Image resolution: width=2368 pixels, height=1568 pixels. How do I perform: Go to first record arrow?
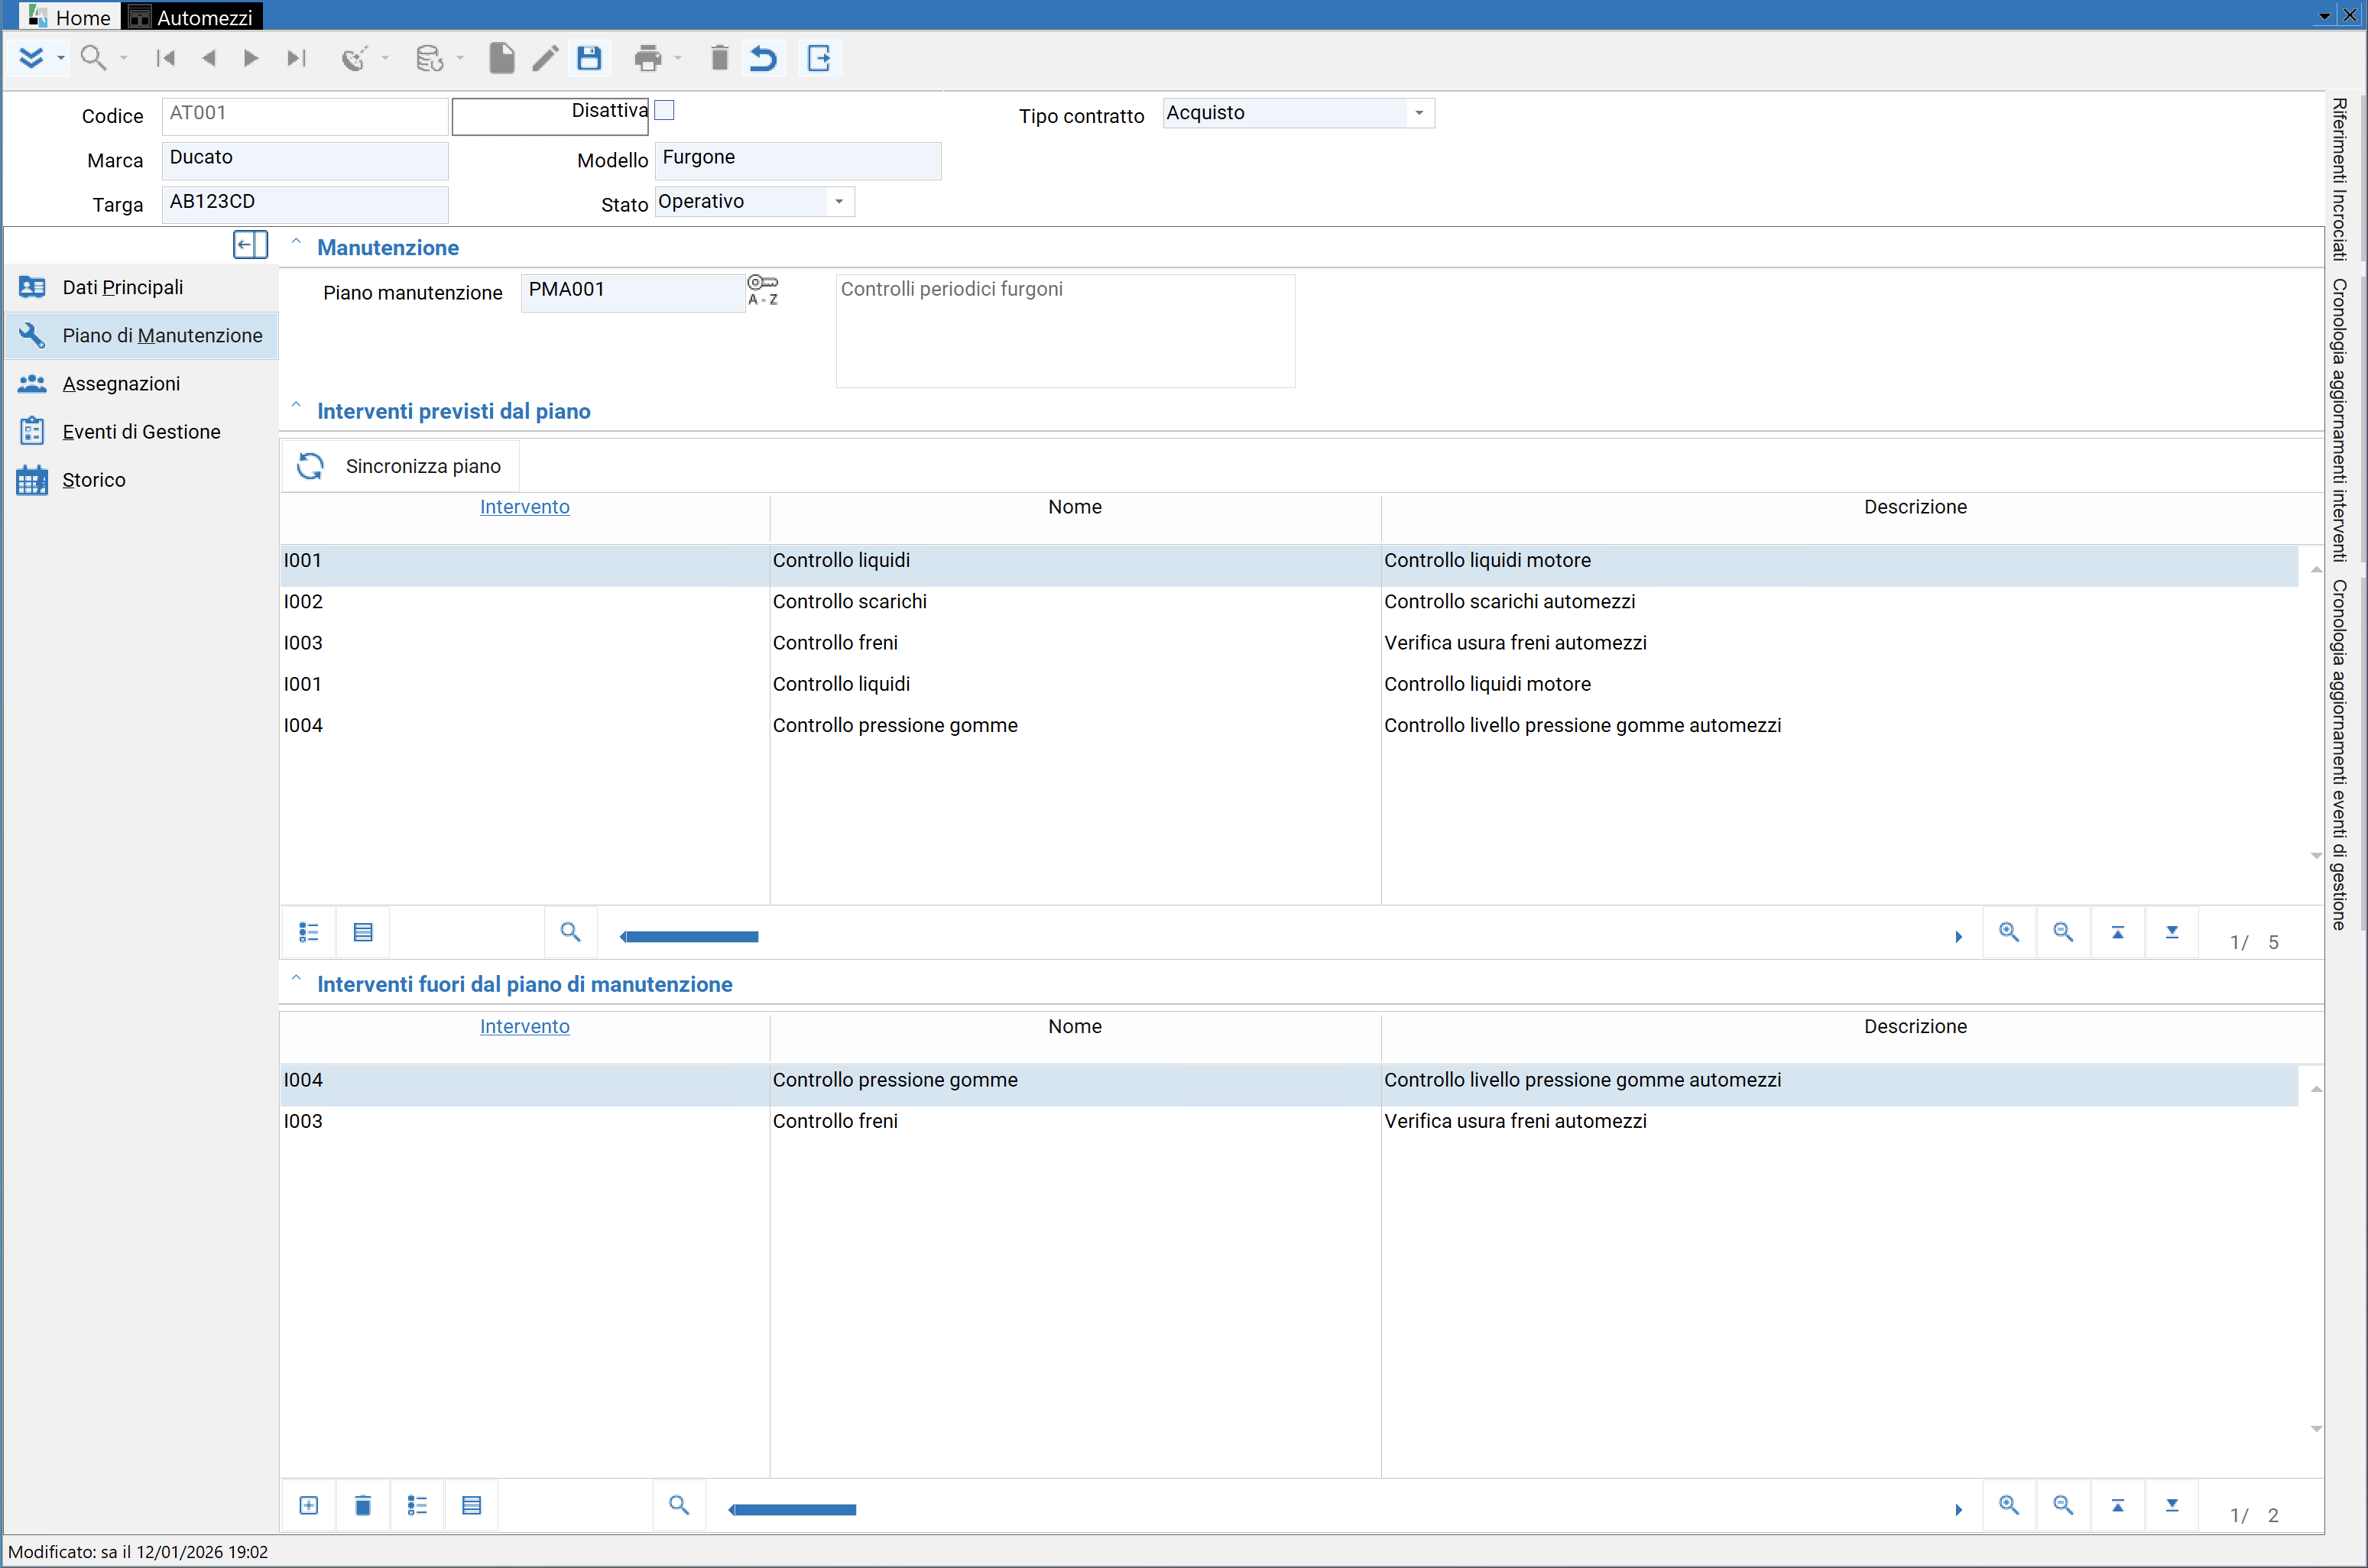(166, 58)
